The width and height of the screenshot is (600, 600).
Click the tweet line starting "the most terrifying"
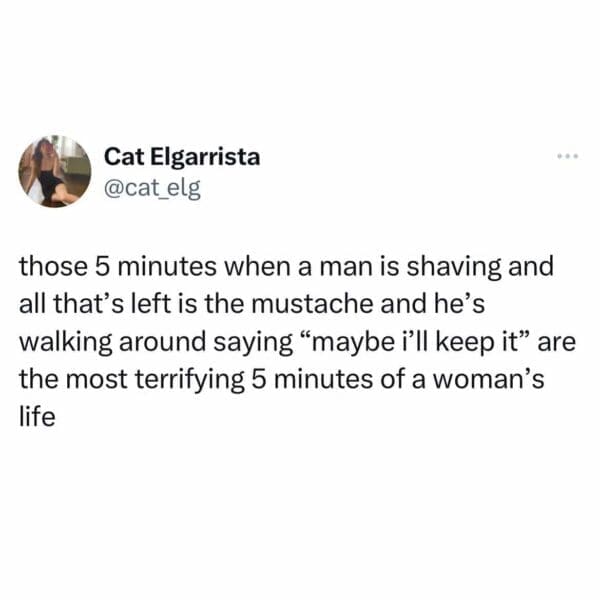(282, 379)
